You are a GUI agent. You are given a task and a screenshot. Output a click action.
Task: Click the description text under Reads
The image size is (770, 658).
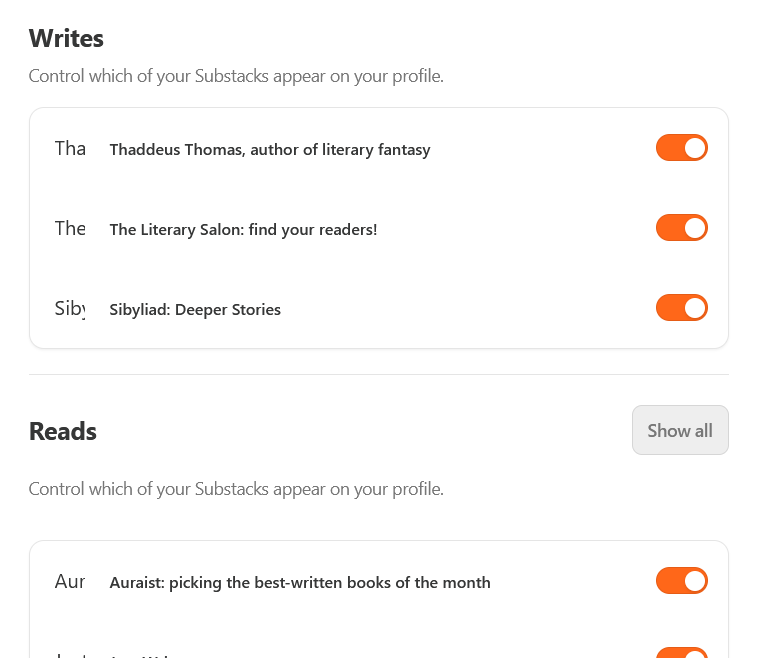click(236, 490)
